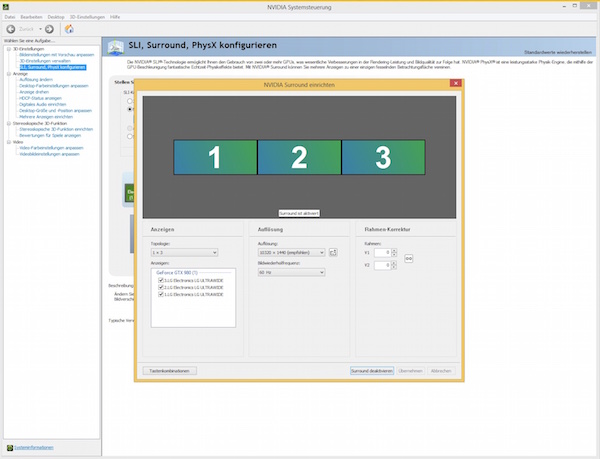Select 3D-Einstellungen verwalten in tree
This screenshot has width=600, height=459.
pos(45,61)
